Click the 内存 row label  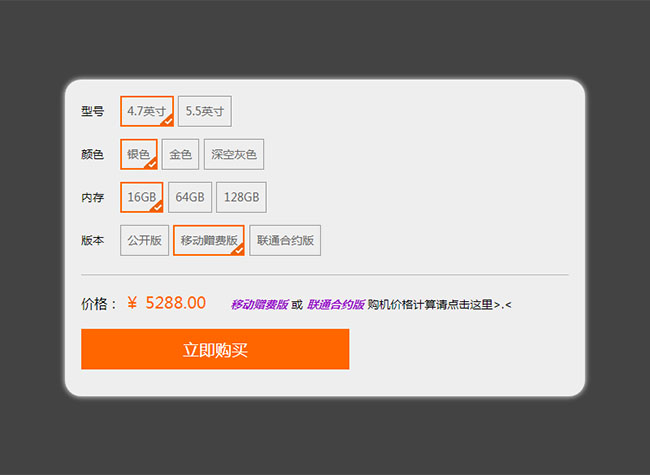click(x=92, y=197)
